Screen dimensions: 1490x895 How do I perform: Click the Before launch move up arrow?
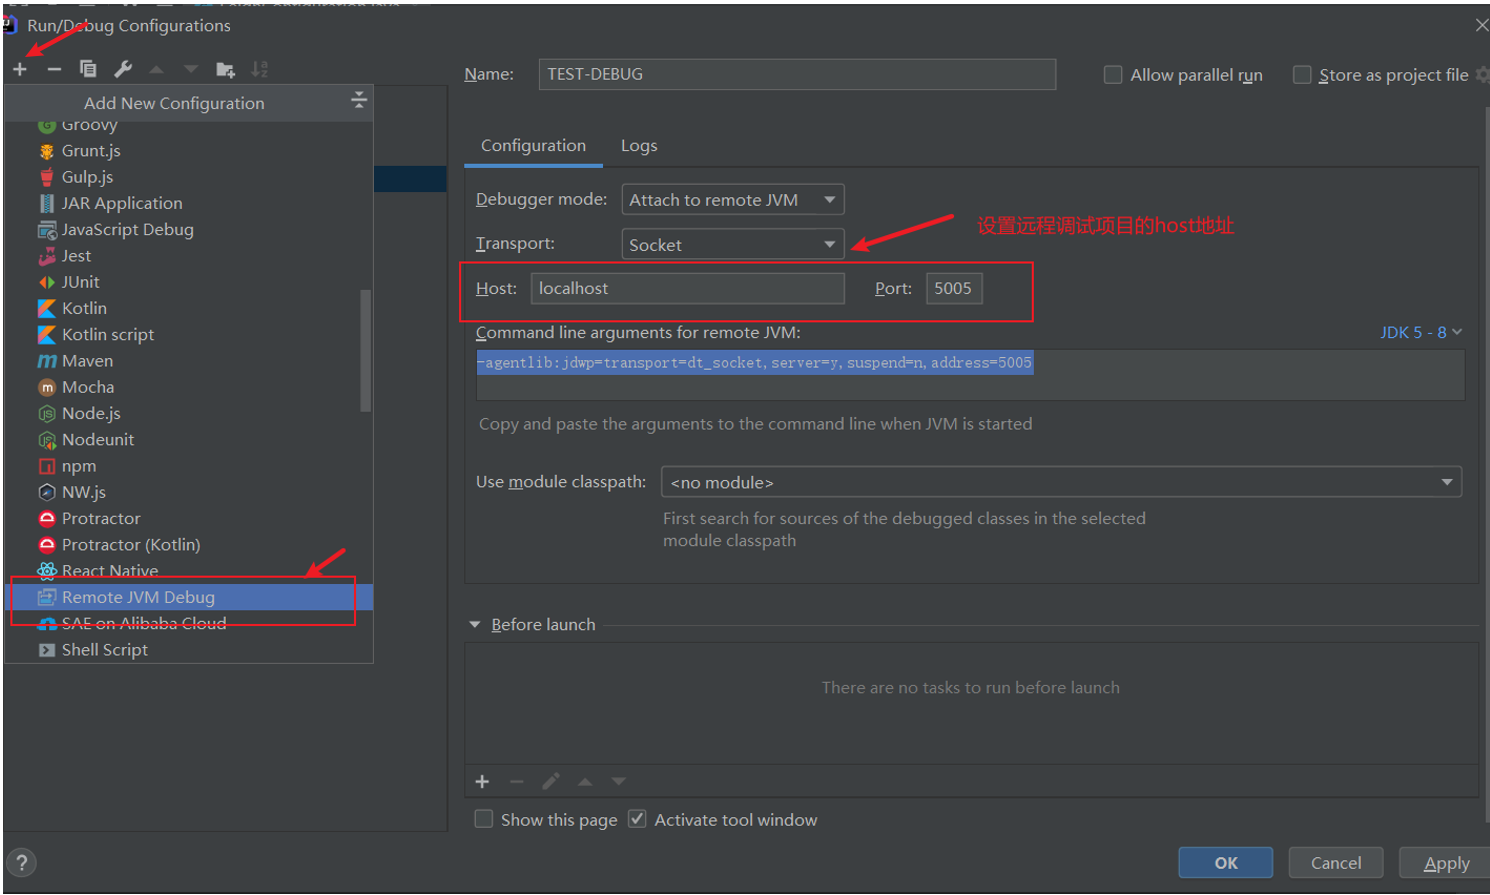point(585,781)
